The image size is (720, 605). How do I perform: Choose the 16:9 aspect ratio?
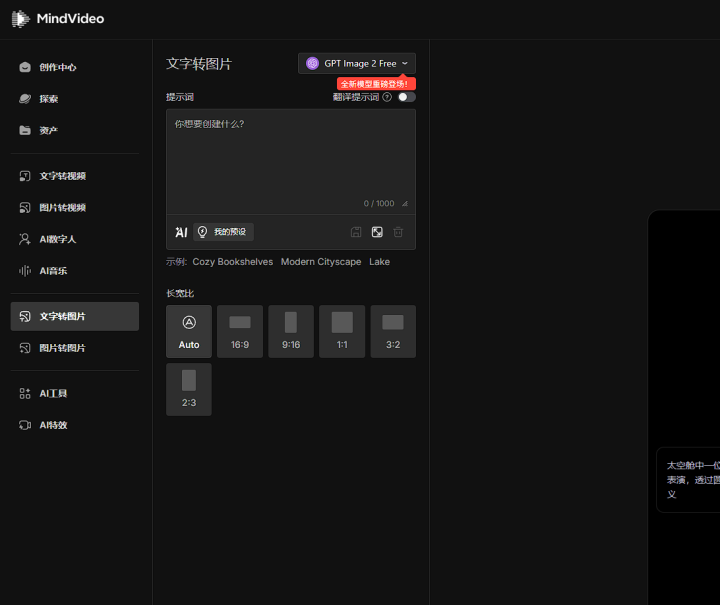[240, 331]
